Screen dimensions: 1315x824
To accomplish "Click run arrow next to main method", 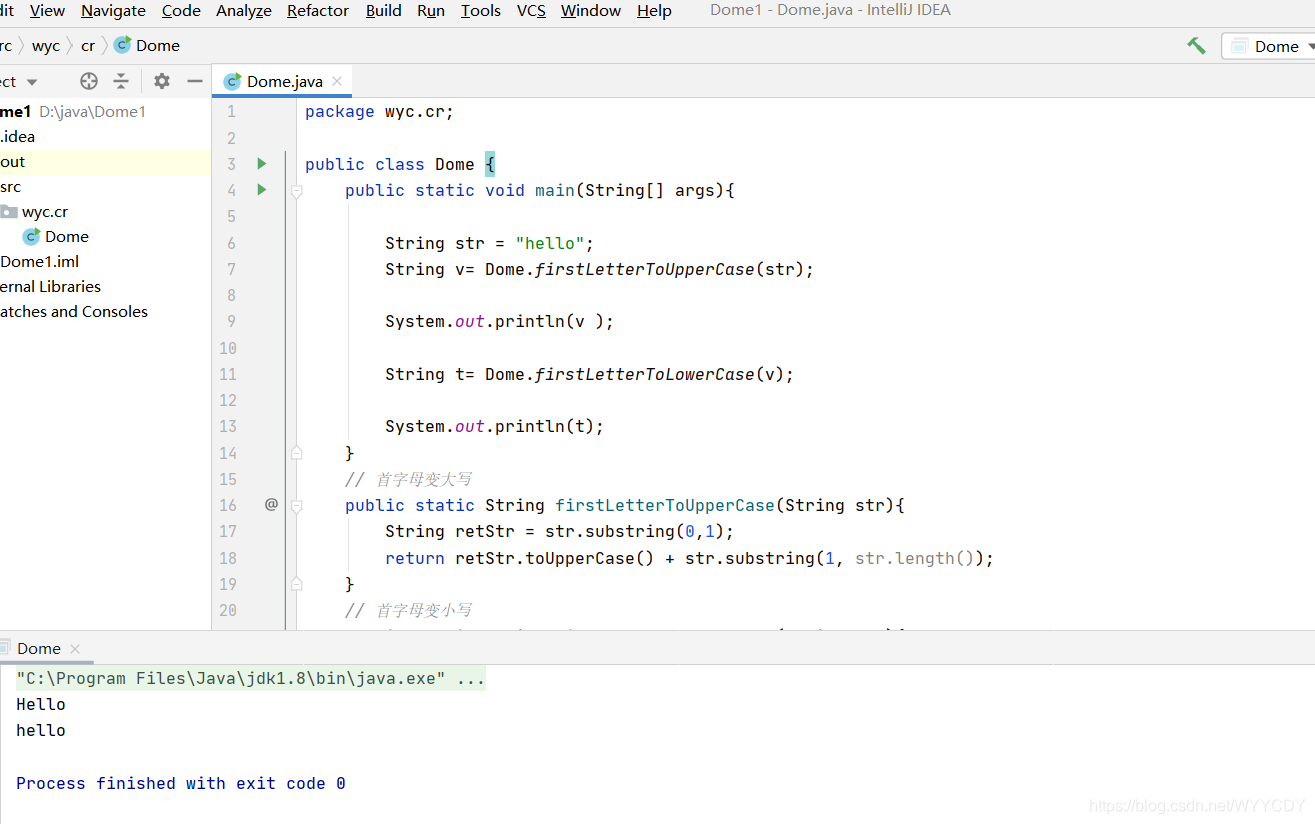I will [262, 190].
